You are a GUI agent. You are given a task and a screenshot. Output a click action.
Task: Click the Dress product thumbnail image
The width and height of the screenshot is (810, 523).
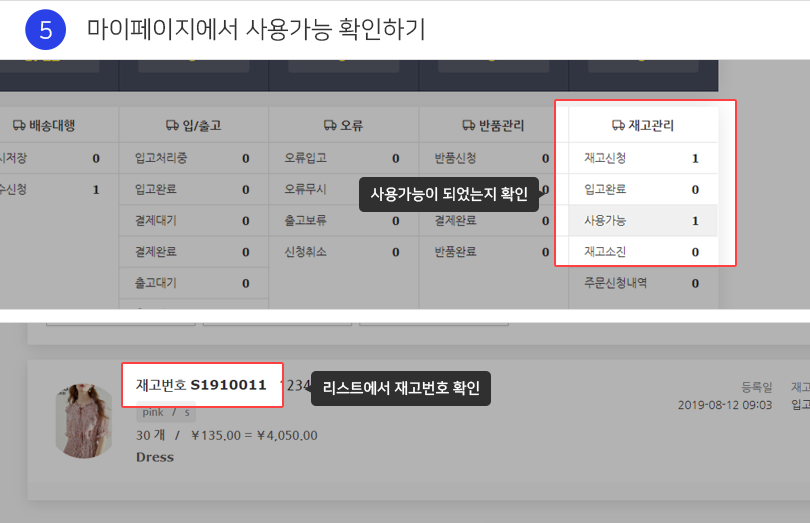pyautogui.click(x=83, y=420)
